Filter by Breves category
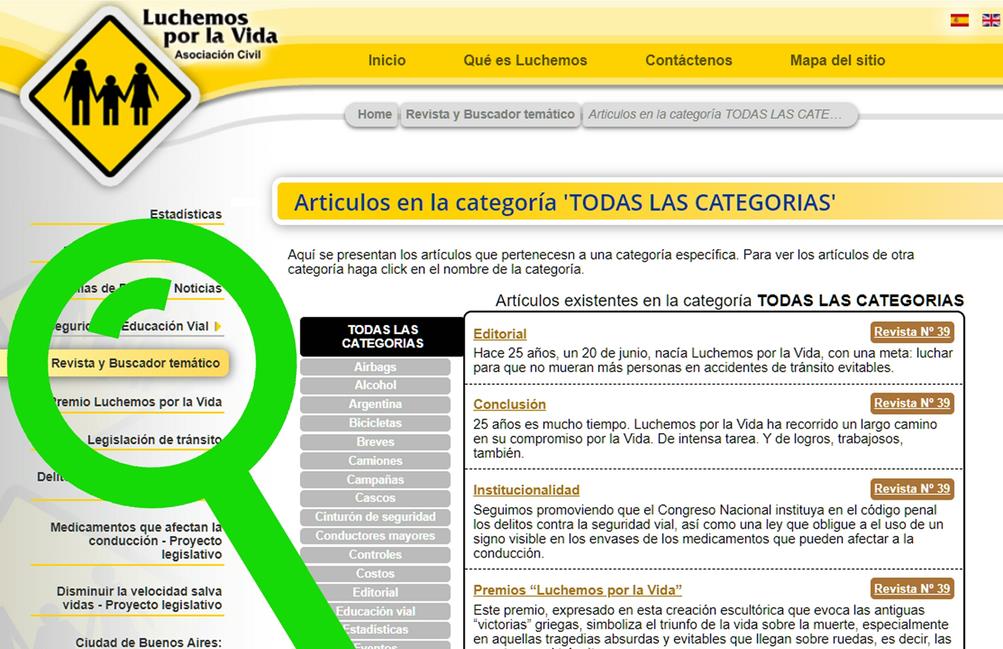 (x=375, y=442)
